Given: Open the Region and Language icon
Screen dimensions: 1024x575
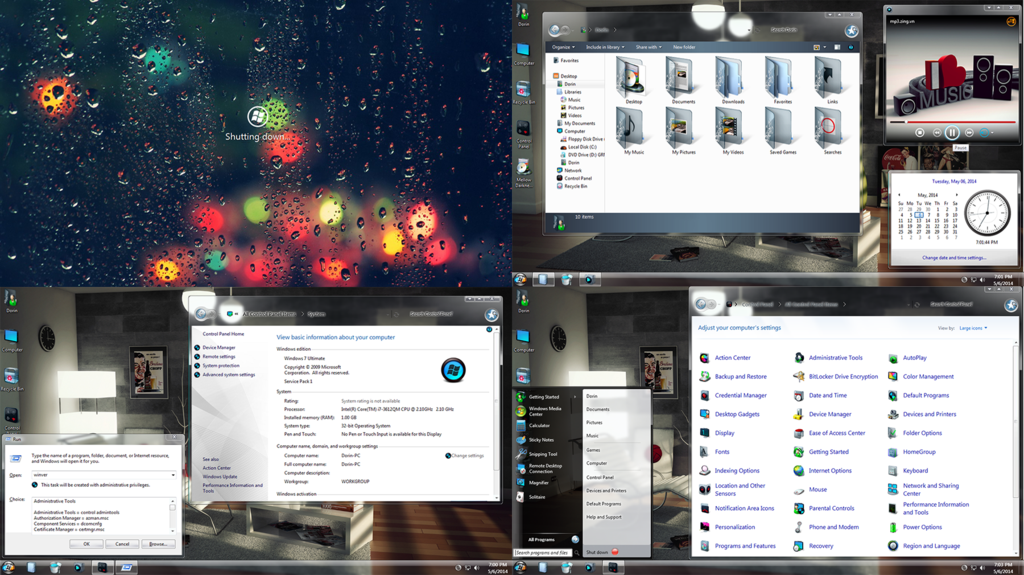Looking at the screenshot, I should [x=893, y=546].
